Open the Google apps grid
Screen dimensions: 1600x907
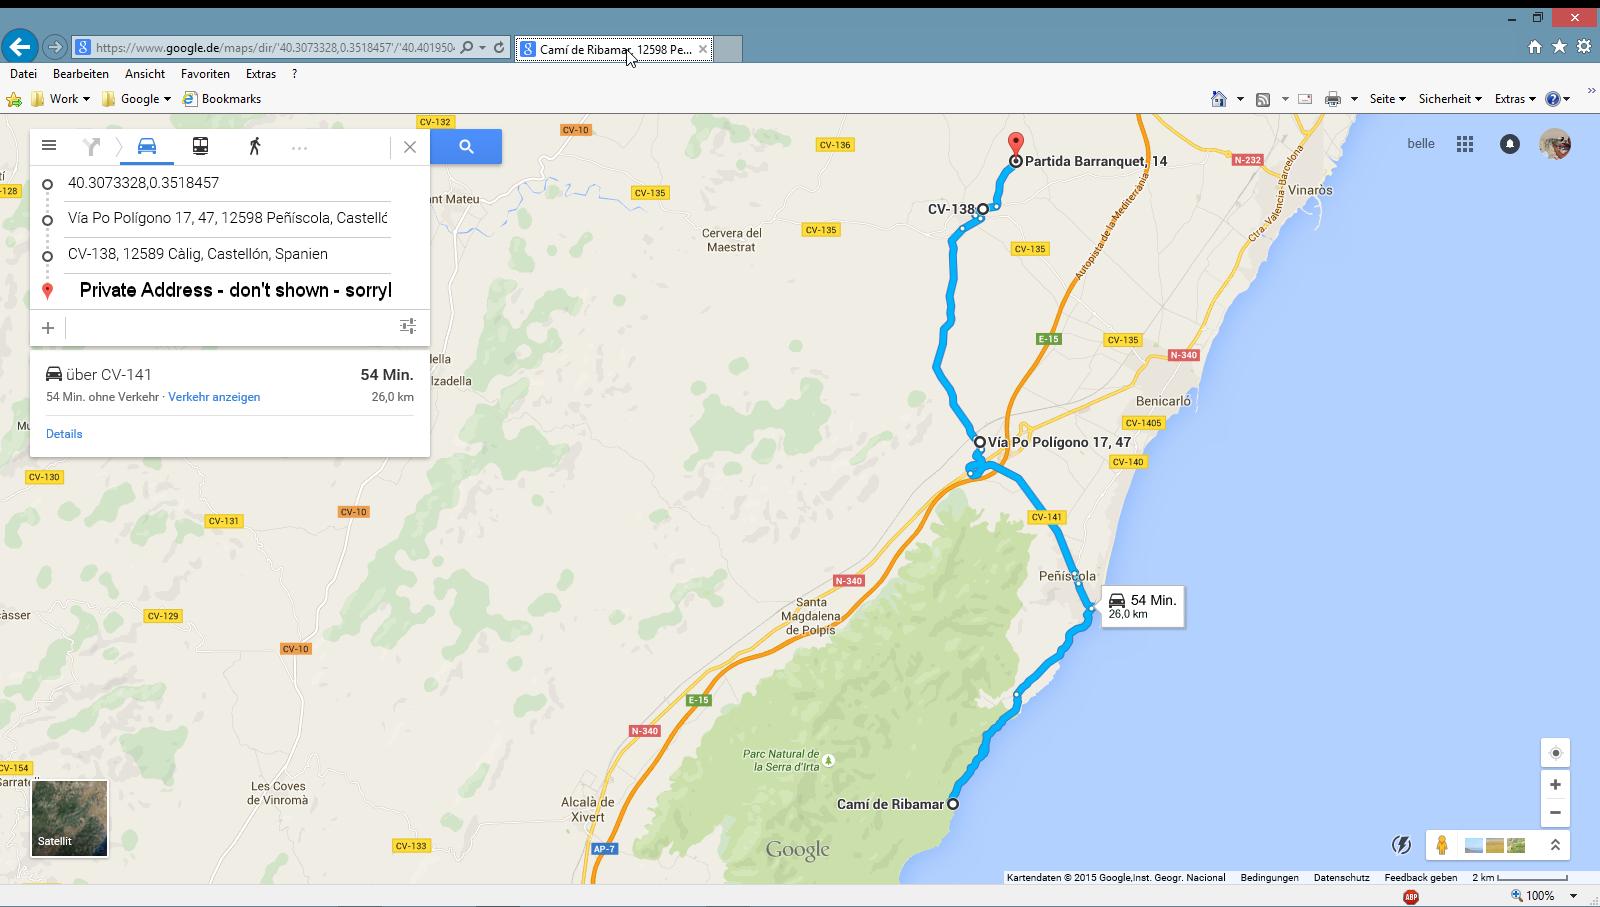pos(1464,144)
